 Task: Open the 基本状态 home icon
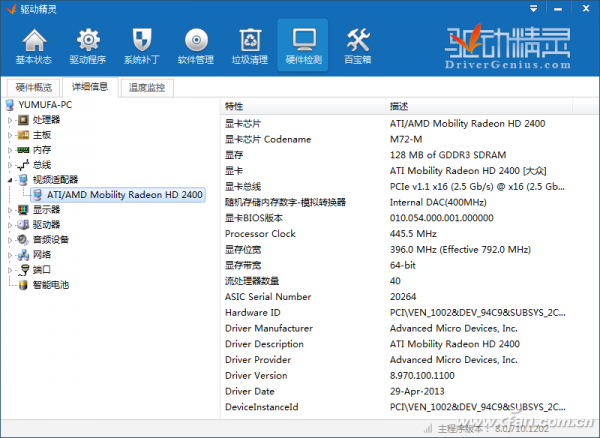[x=34, y=40]
